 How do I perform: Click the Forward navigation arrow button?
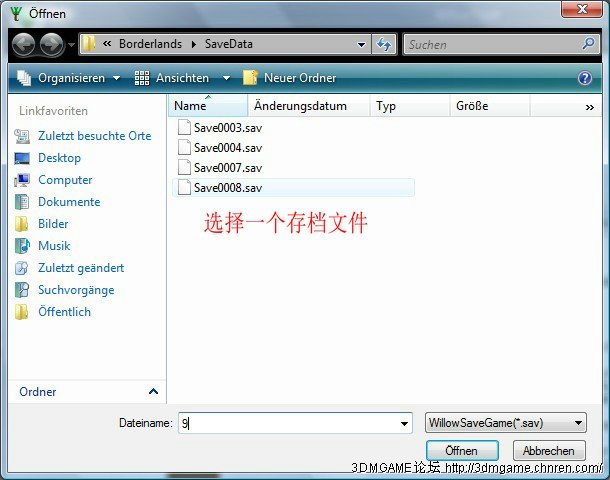coord(51,45)
